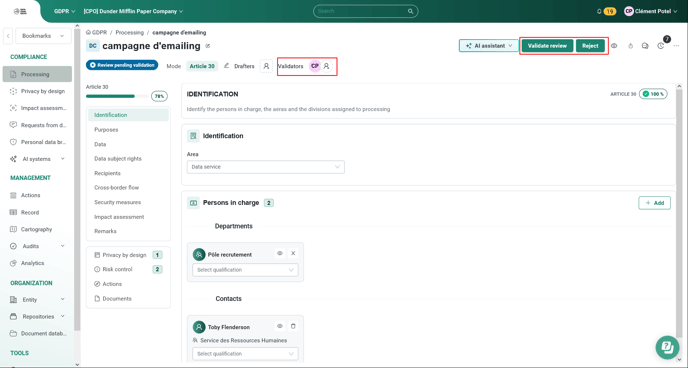The width and height of the screenshot is (688, 368).
Task: Click the search magnifier icon
Action: click(411, 11)
